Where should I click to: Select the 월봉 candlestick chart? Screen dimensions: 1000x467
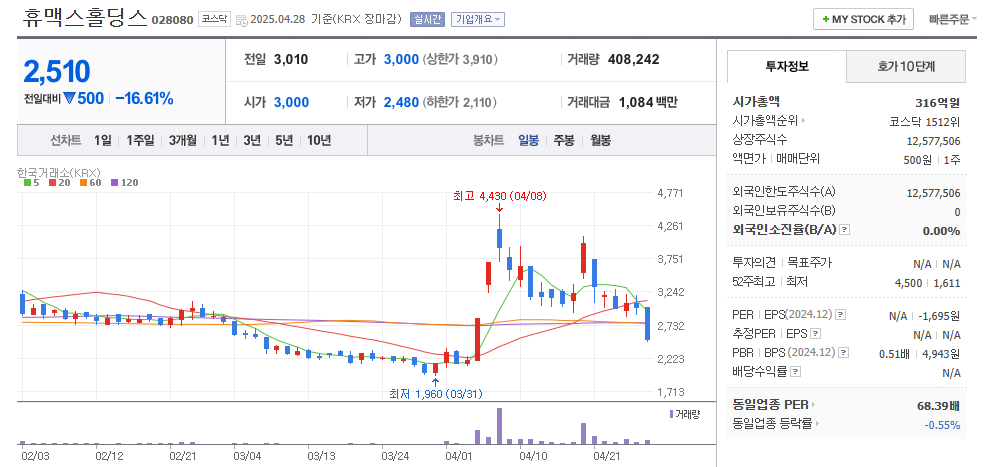click(600, 140)
